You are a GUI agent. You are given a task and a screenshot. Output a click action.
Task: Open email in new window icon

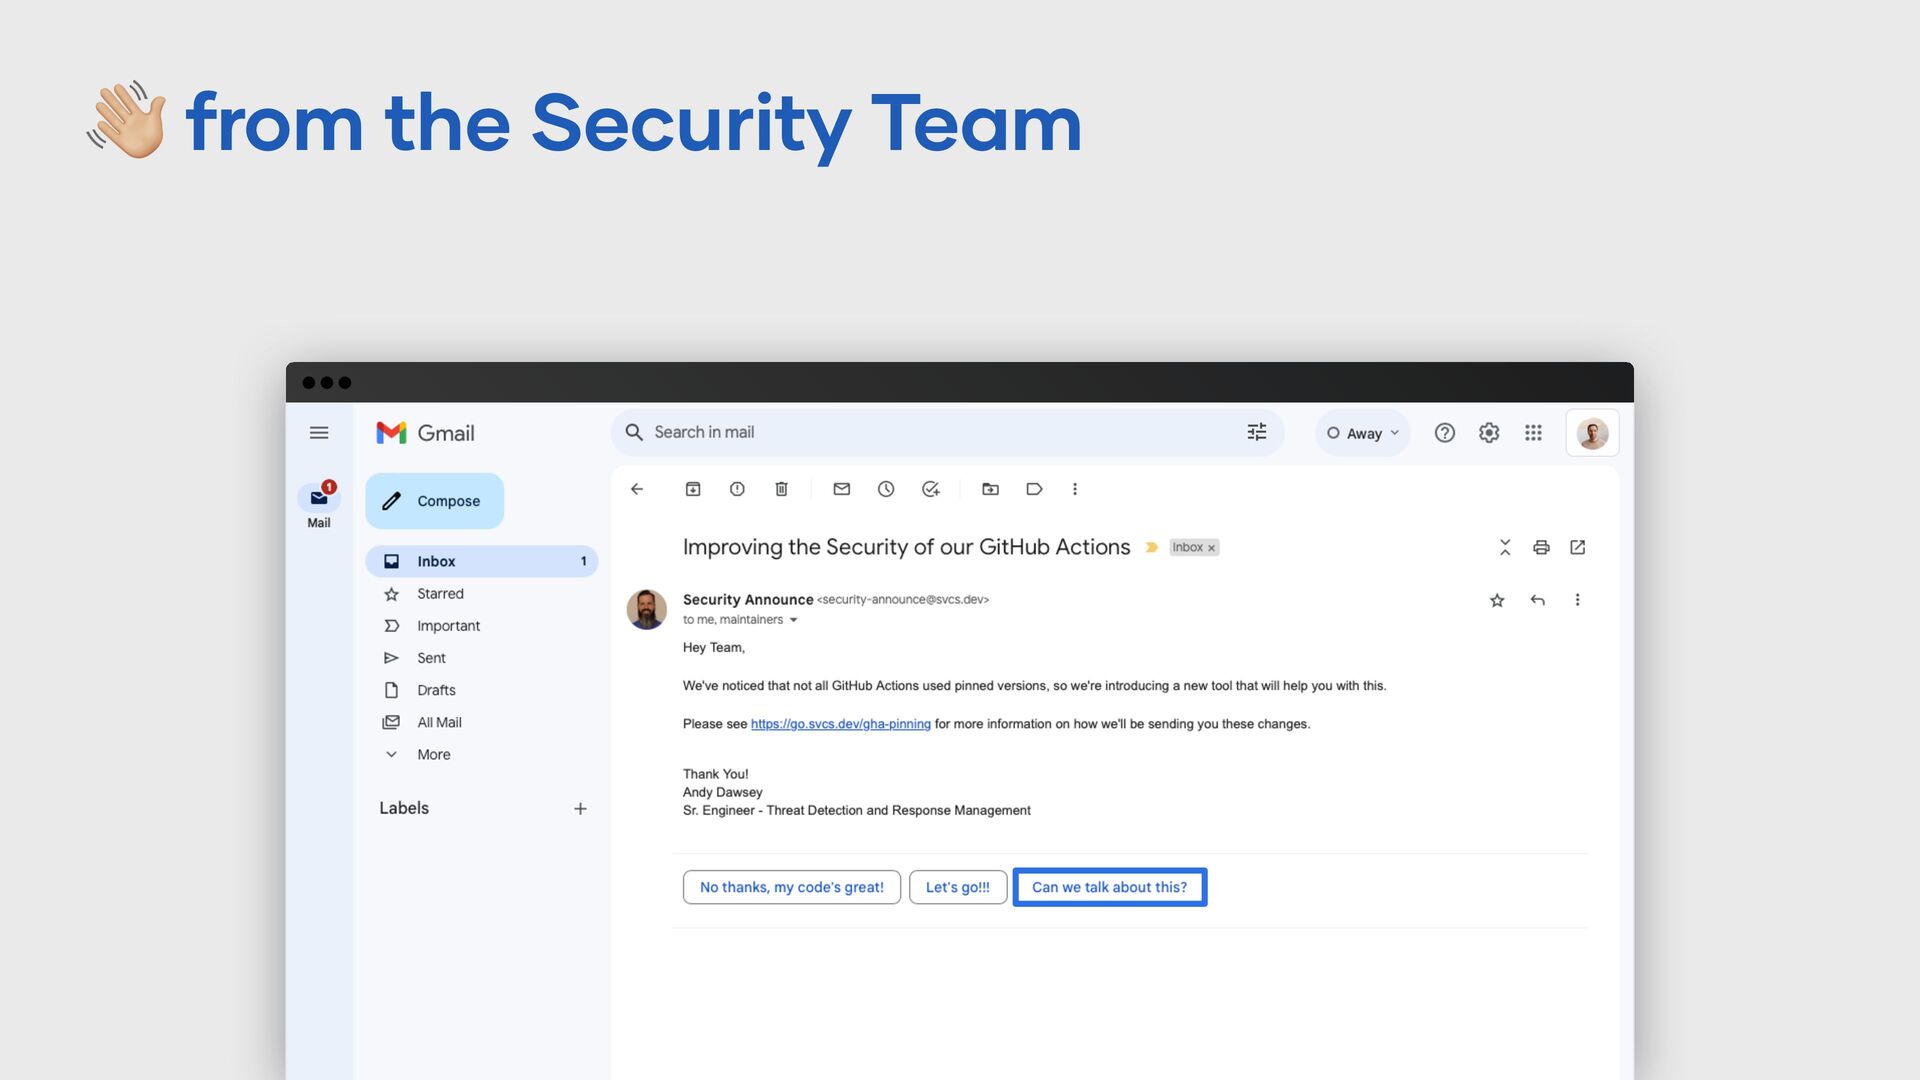[x=1578, y=547]
